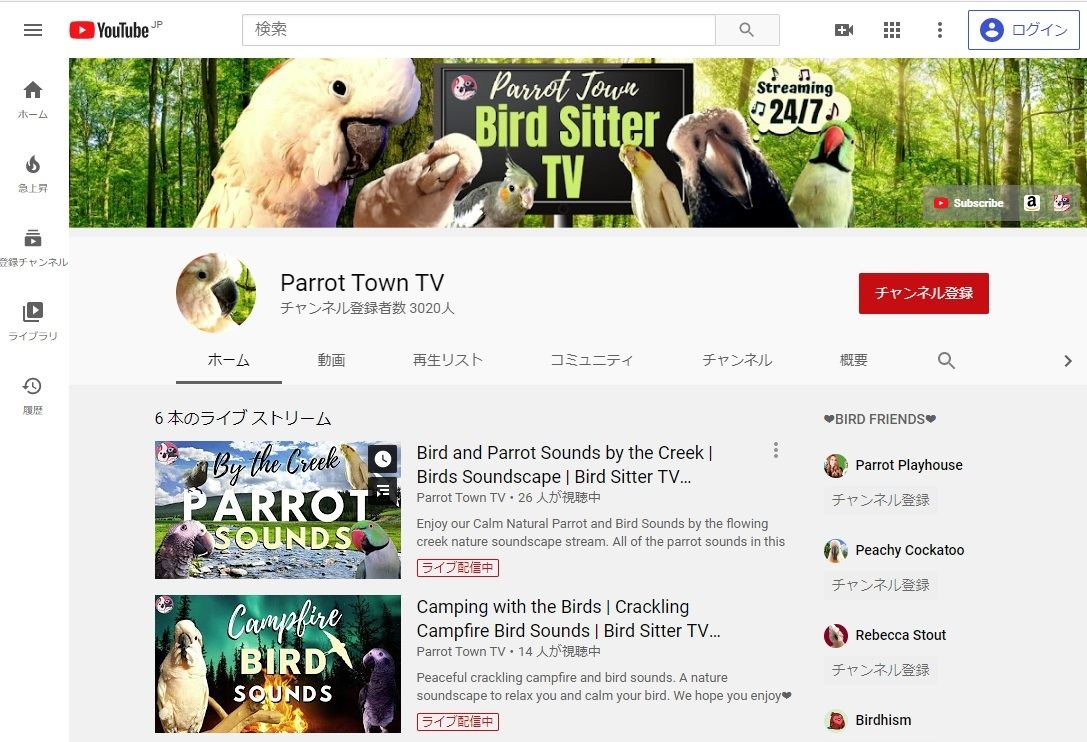
Task: Open the YouTube apps grid icon
Action: point(892,30)
